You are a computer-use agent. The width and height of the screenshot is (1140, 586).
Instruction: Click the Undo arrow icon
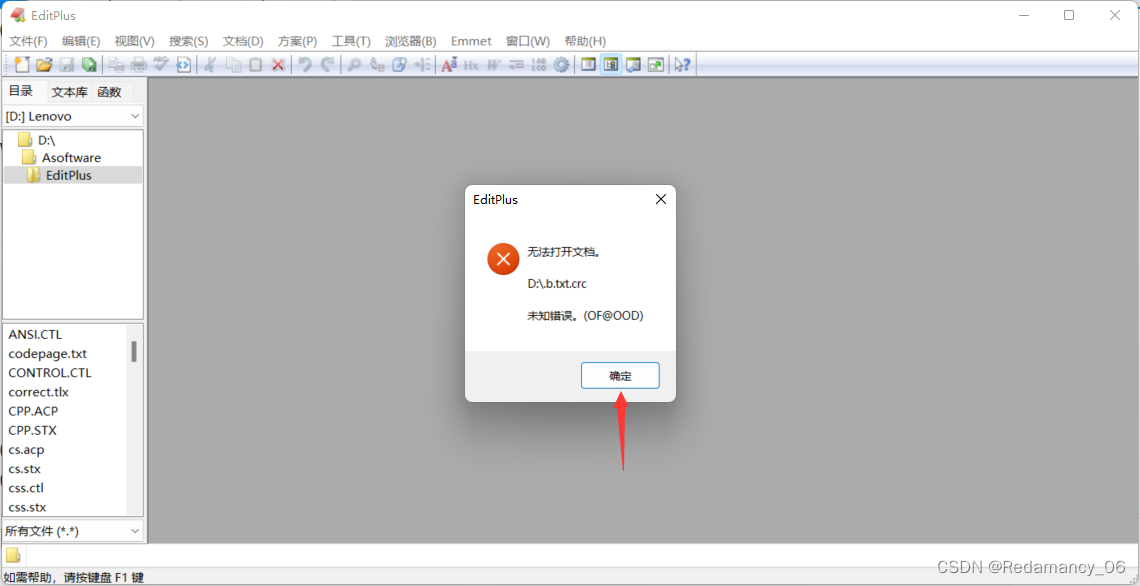pos(305,65)
